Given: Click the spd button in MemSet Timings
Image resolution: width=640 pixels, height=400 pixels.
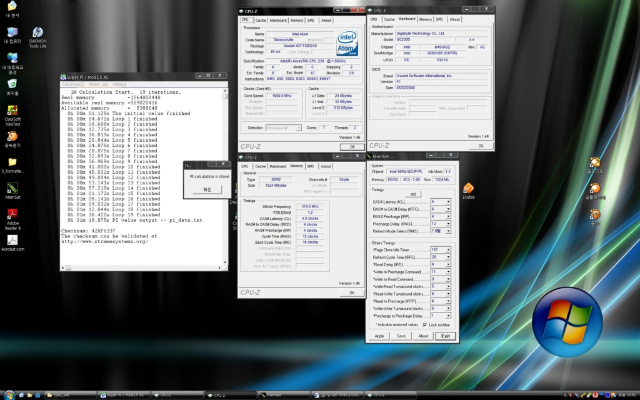Looking at the screenshot, I should (x=413, y=194).
